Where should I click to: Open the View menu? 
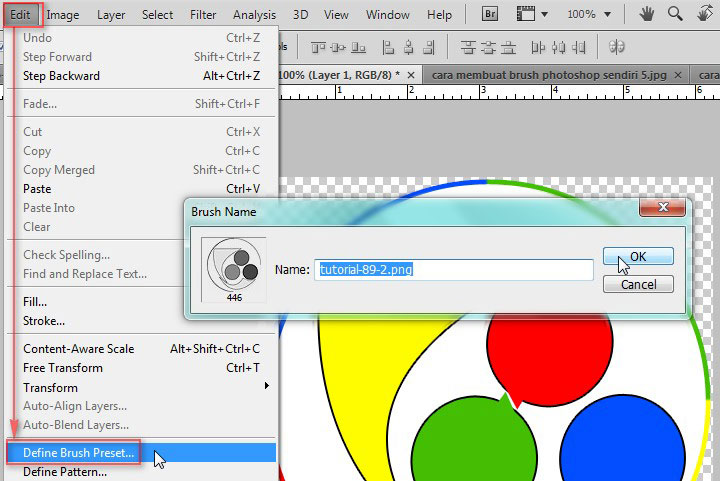(x=336, y=15)
